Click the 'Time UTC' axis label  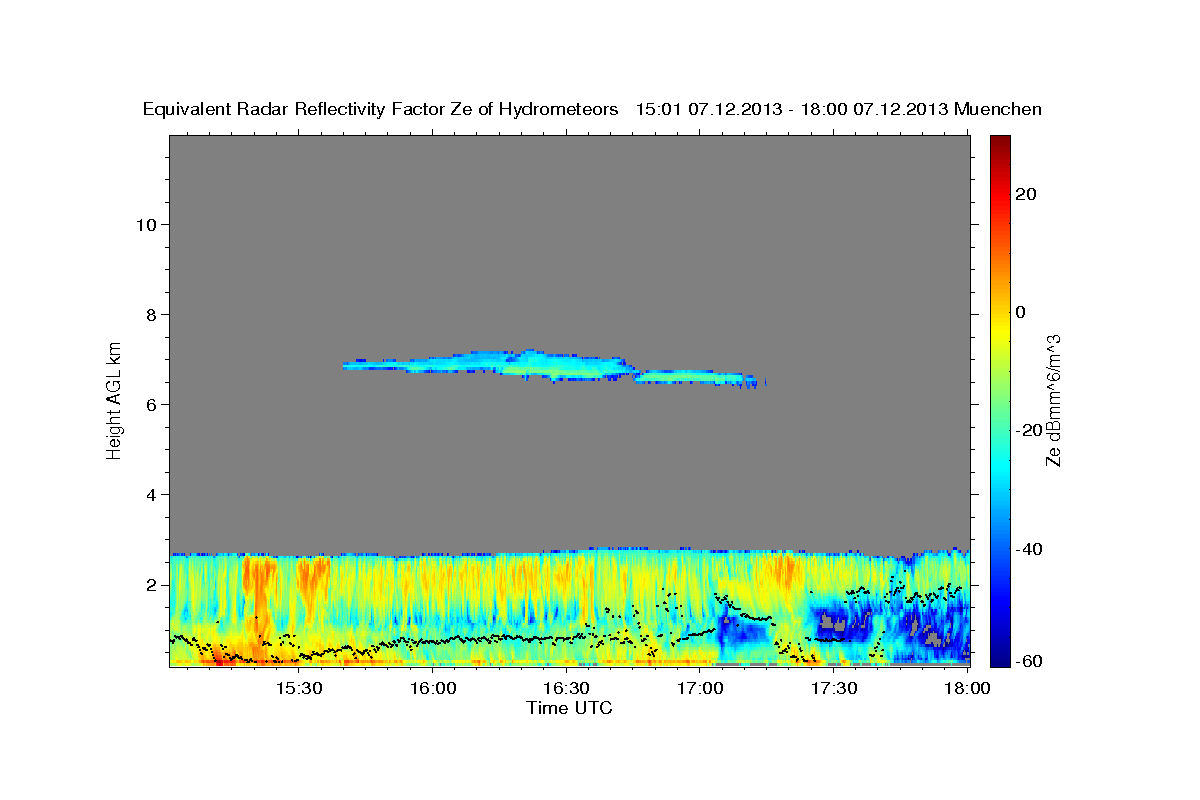(569, 707)
